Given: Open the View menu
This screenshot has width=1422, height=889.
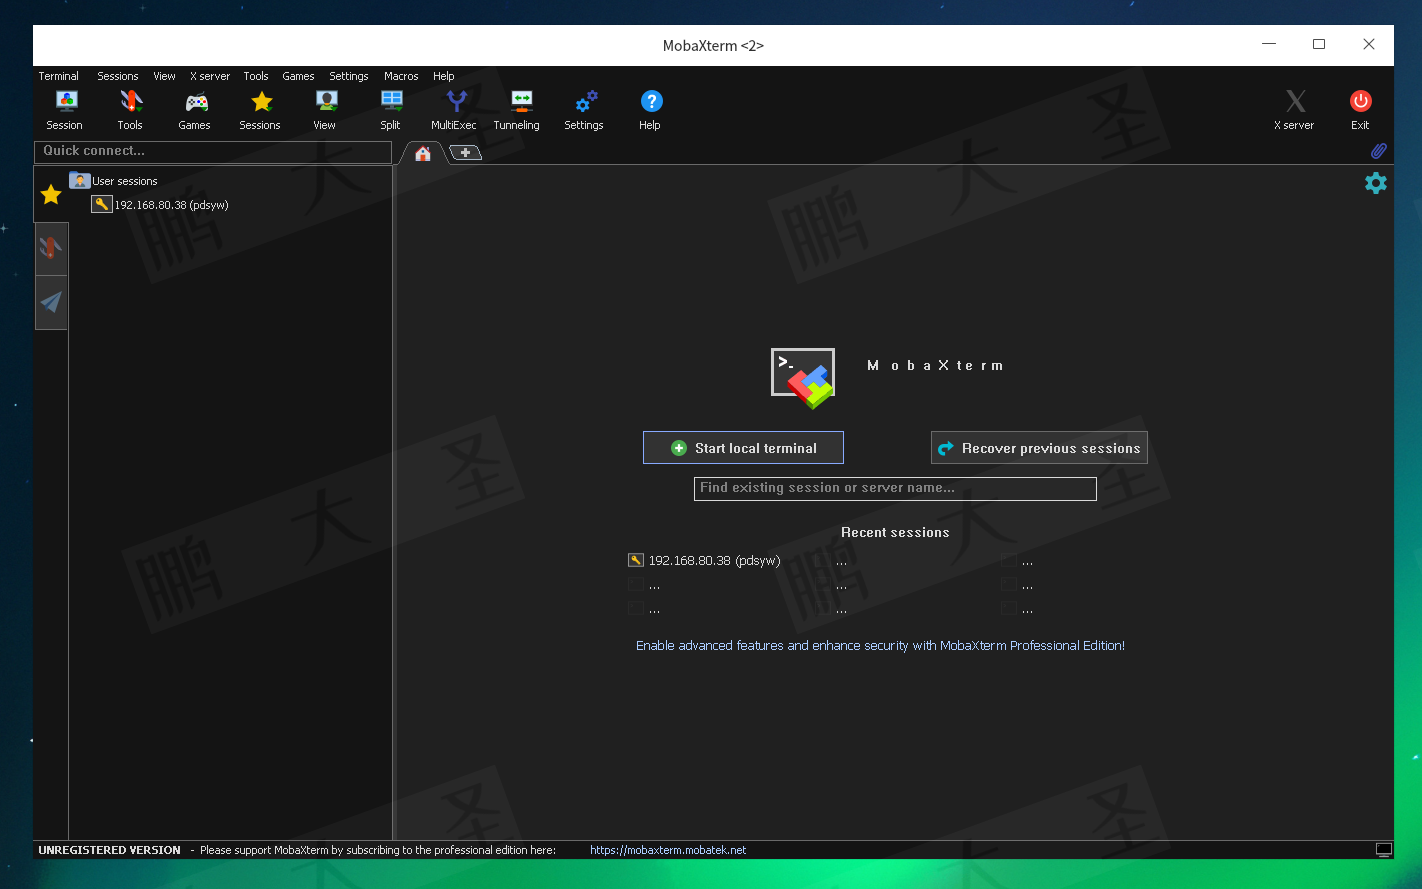Looking at the screenshot, I should pyautogui.click(x=165, y=76).
